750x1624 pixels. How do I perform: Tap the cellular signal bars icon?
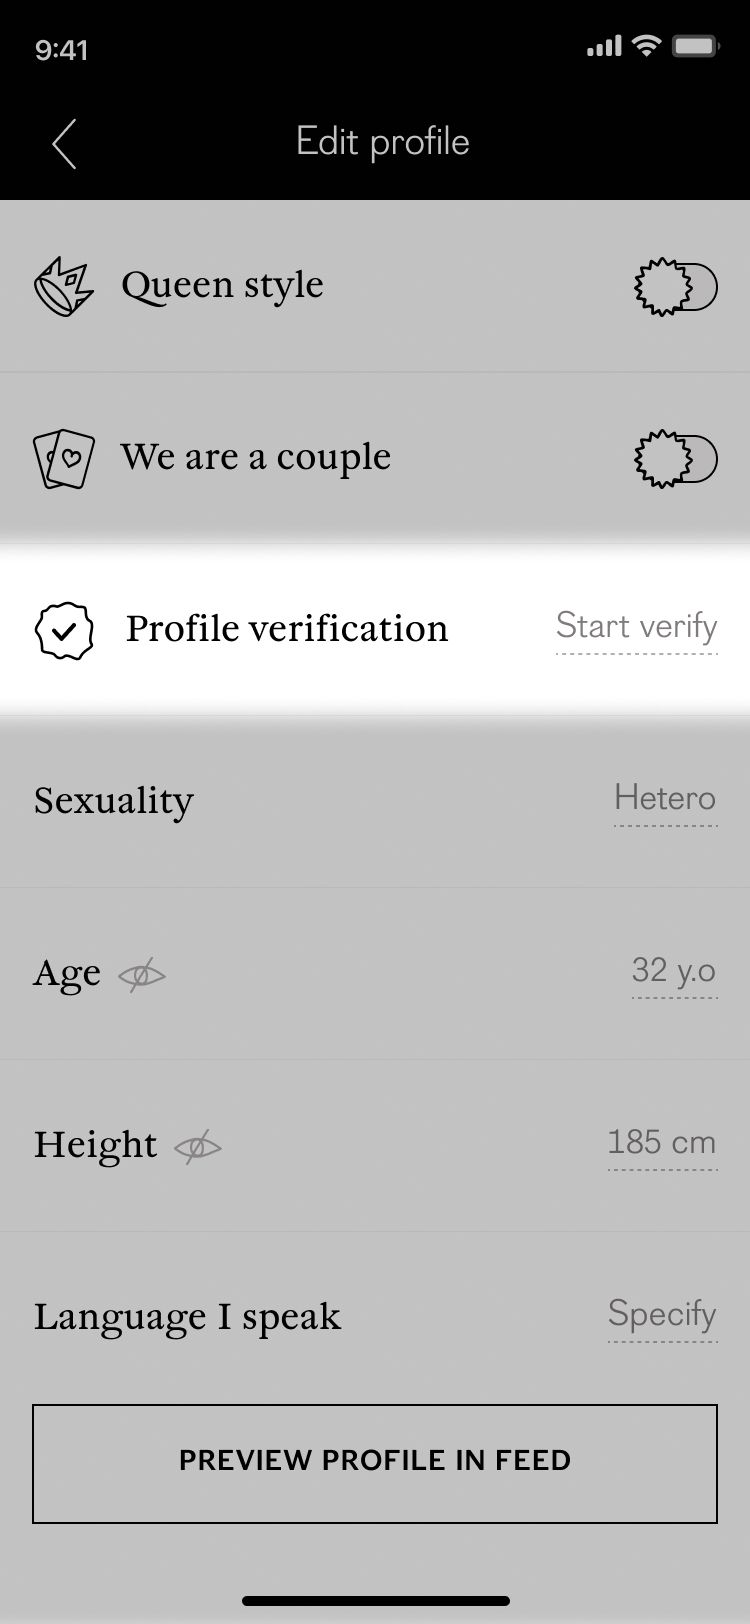pos(604,46)
